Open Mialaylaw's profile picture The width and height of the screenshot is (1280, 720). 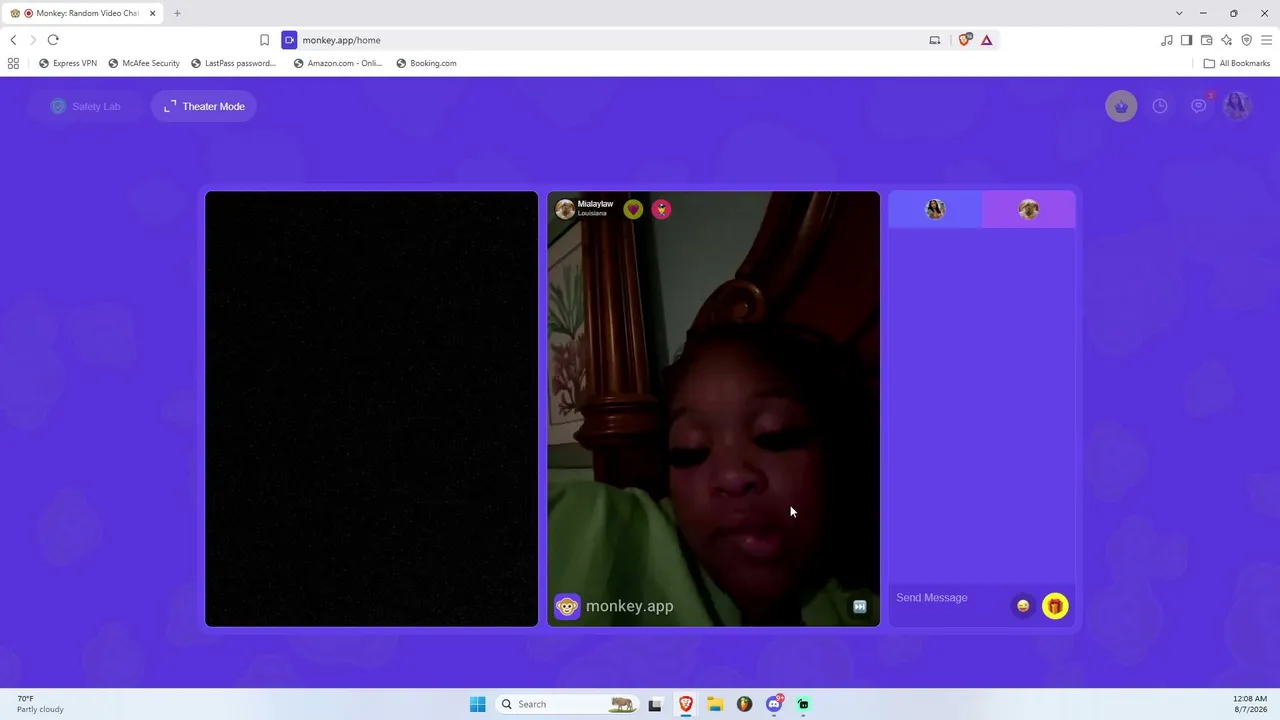point(565,209)
